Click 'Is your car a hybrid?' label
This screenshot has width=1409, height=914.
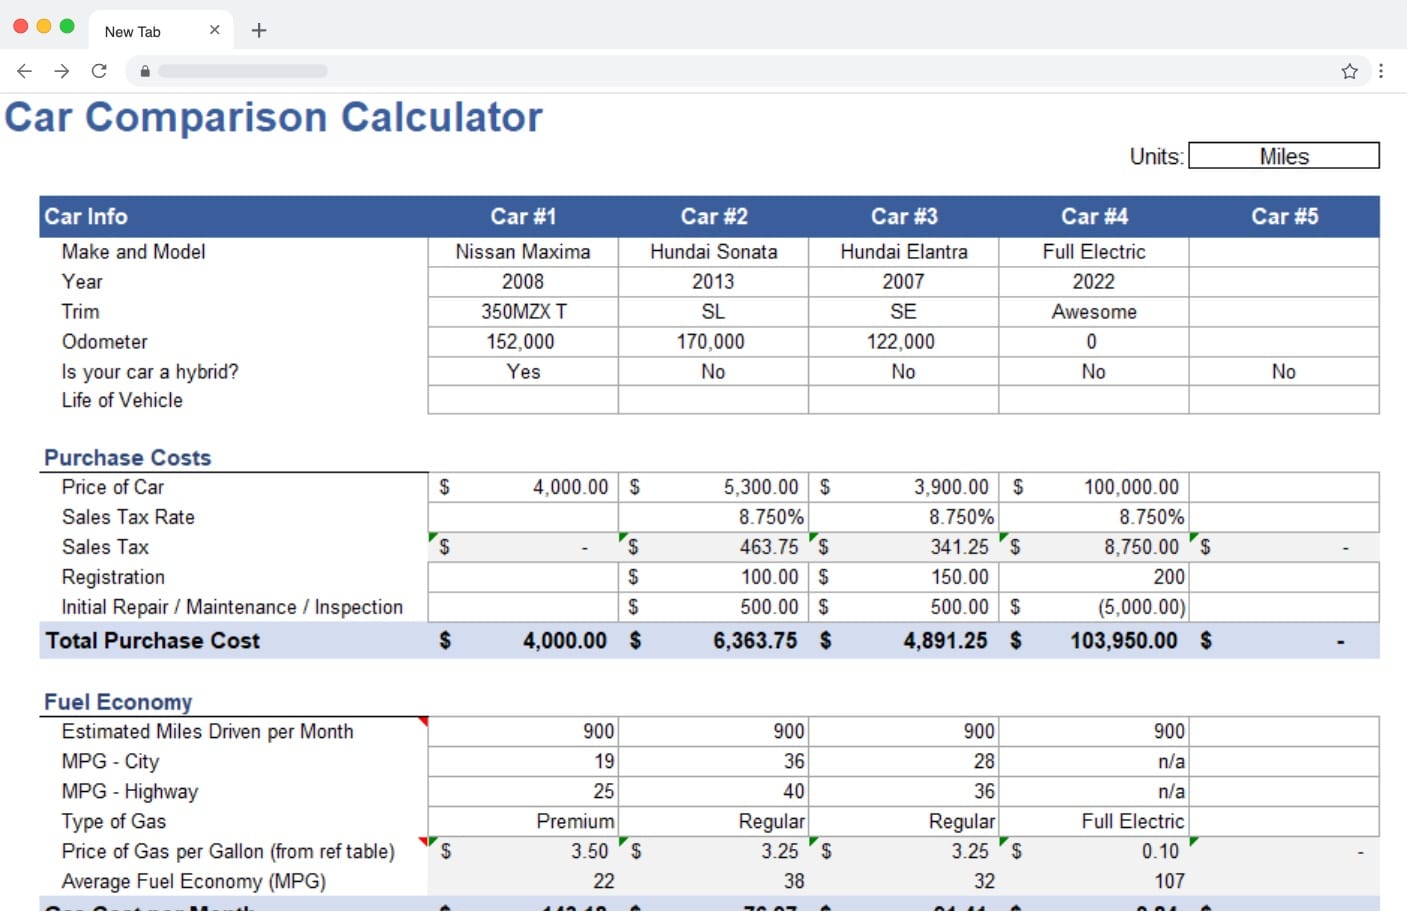pos(150,372)
